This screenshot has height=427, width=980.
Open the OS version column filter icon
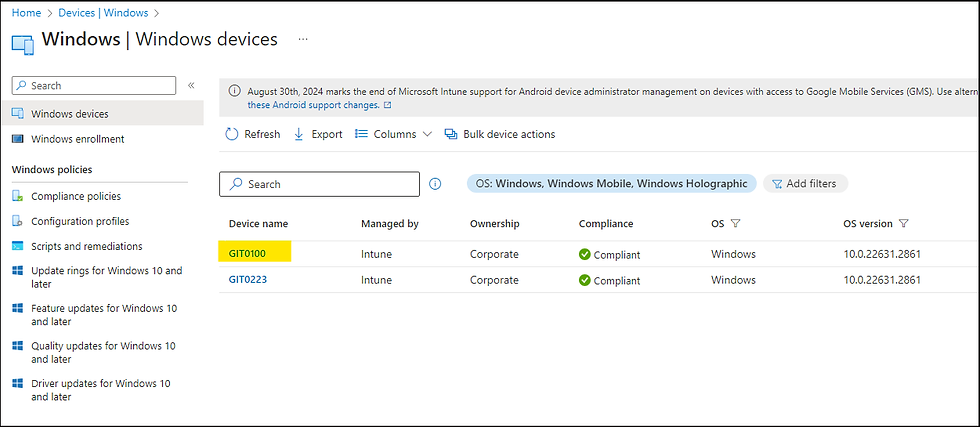tap(903, 224)
